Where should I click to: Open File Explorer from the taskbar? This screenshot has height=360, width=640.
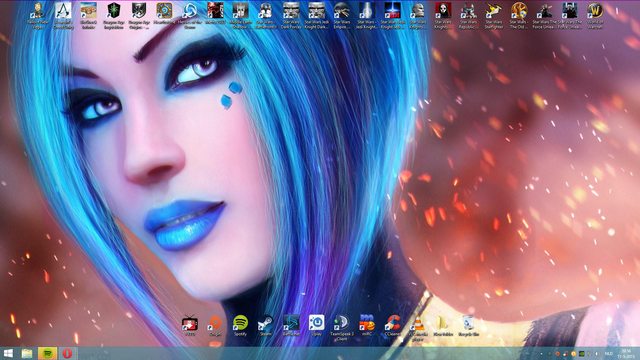[27, 353]
